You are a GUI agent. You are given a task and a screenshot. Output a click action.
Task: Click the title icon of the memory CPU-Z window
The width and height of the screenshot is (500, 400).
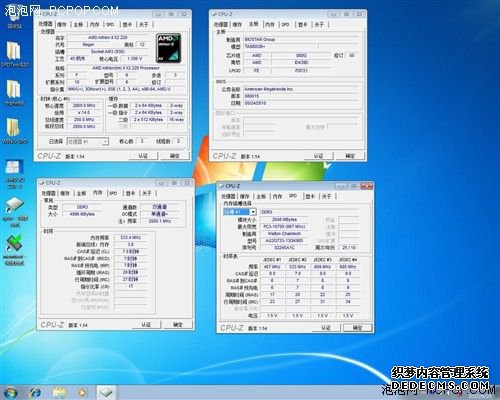pyautogui.click(x=42, y=183)
